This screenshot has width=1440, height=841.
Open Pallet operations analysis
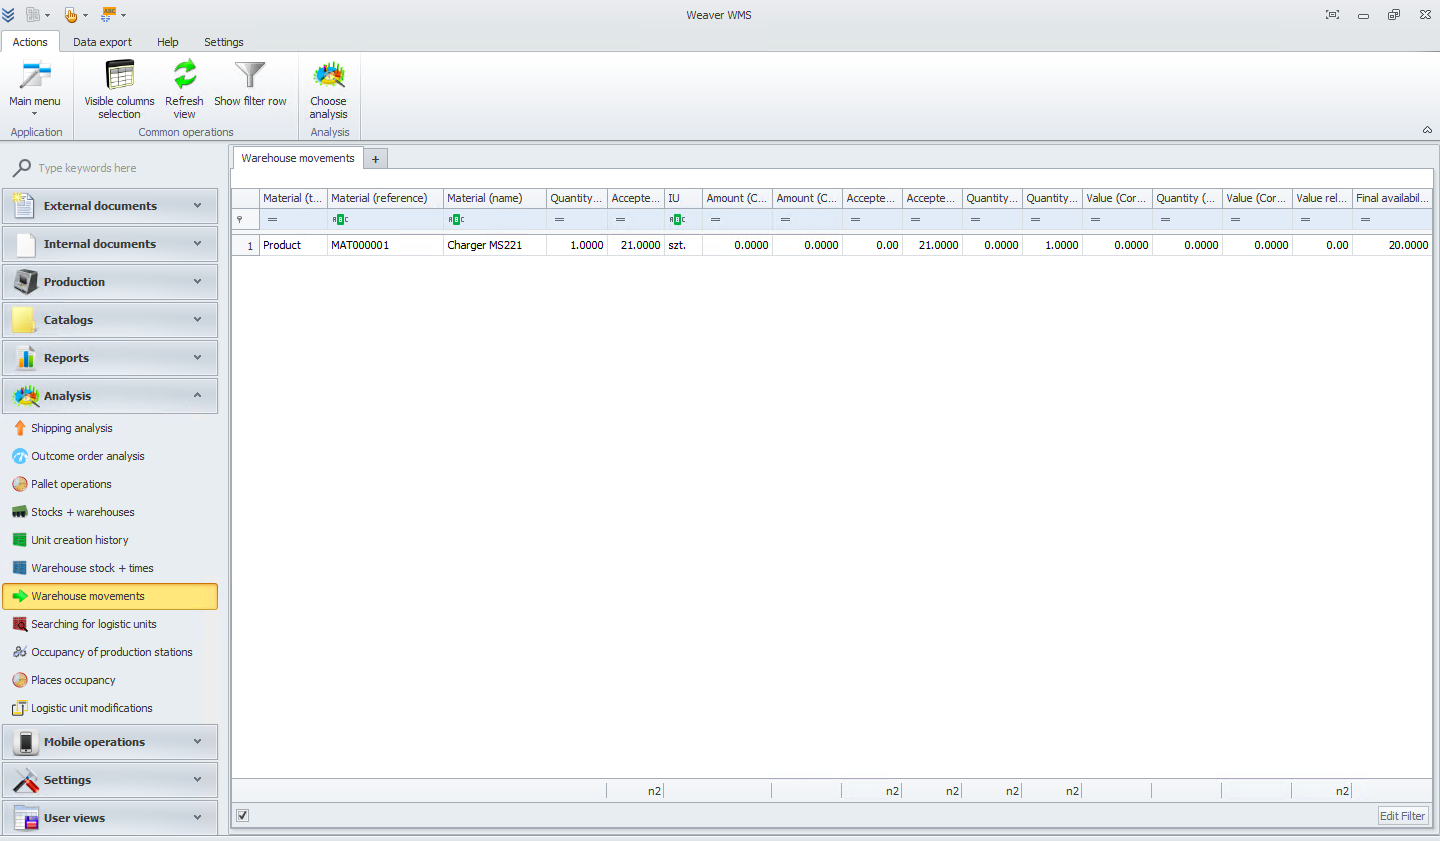(71, 484)
